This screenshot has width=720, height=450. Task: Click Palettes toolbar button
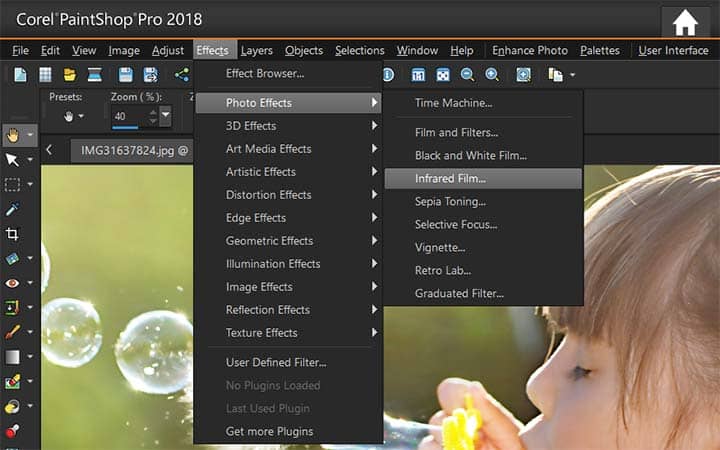pos(600,51)
